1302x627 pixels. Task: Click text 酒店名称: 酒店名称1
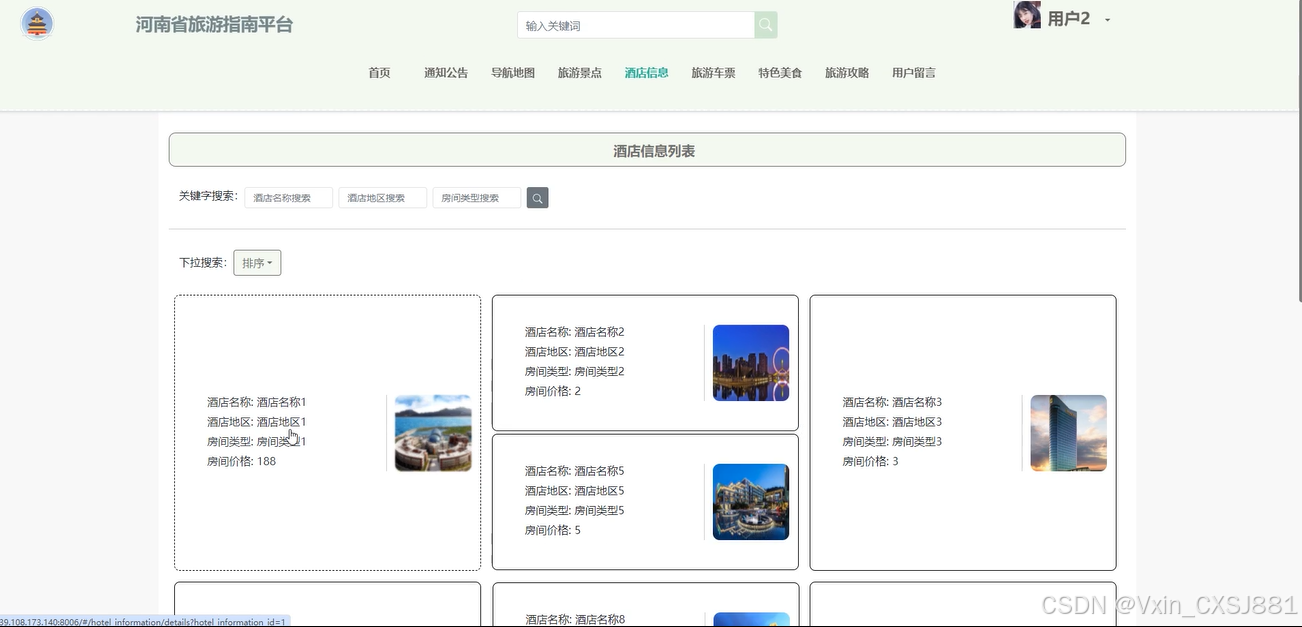pyautogui.click(x=257, y=402)
